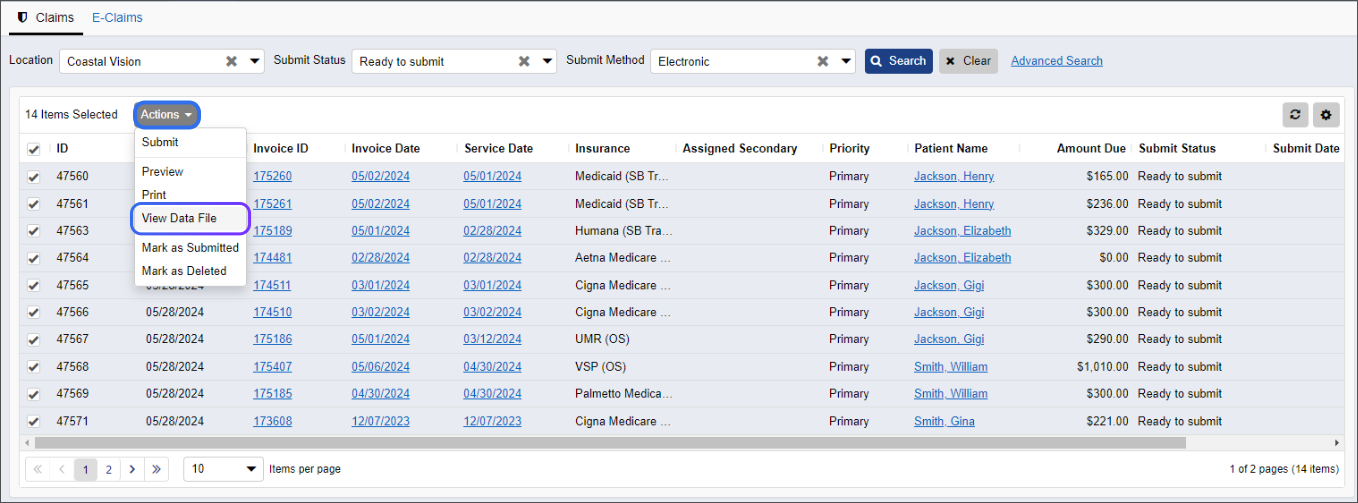Uncheck the row for claim 47560
Viewport: 1358px width, 503px height.
pos(34,177)
